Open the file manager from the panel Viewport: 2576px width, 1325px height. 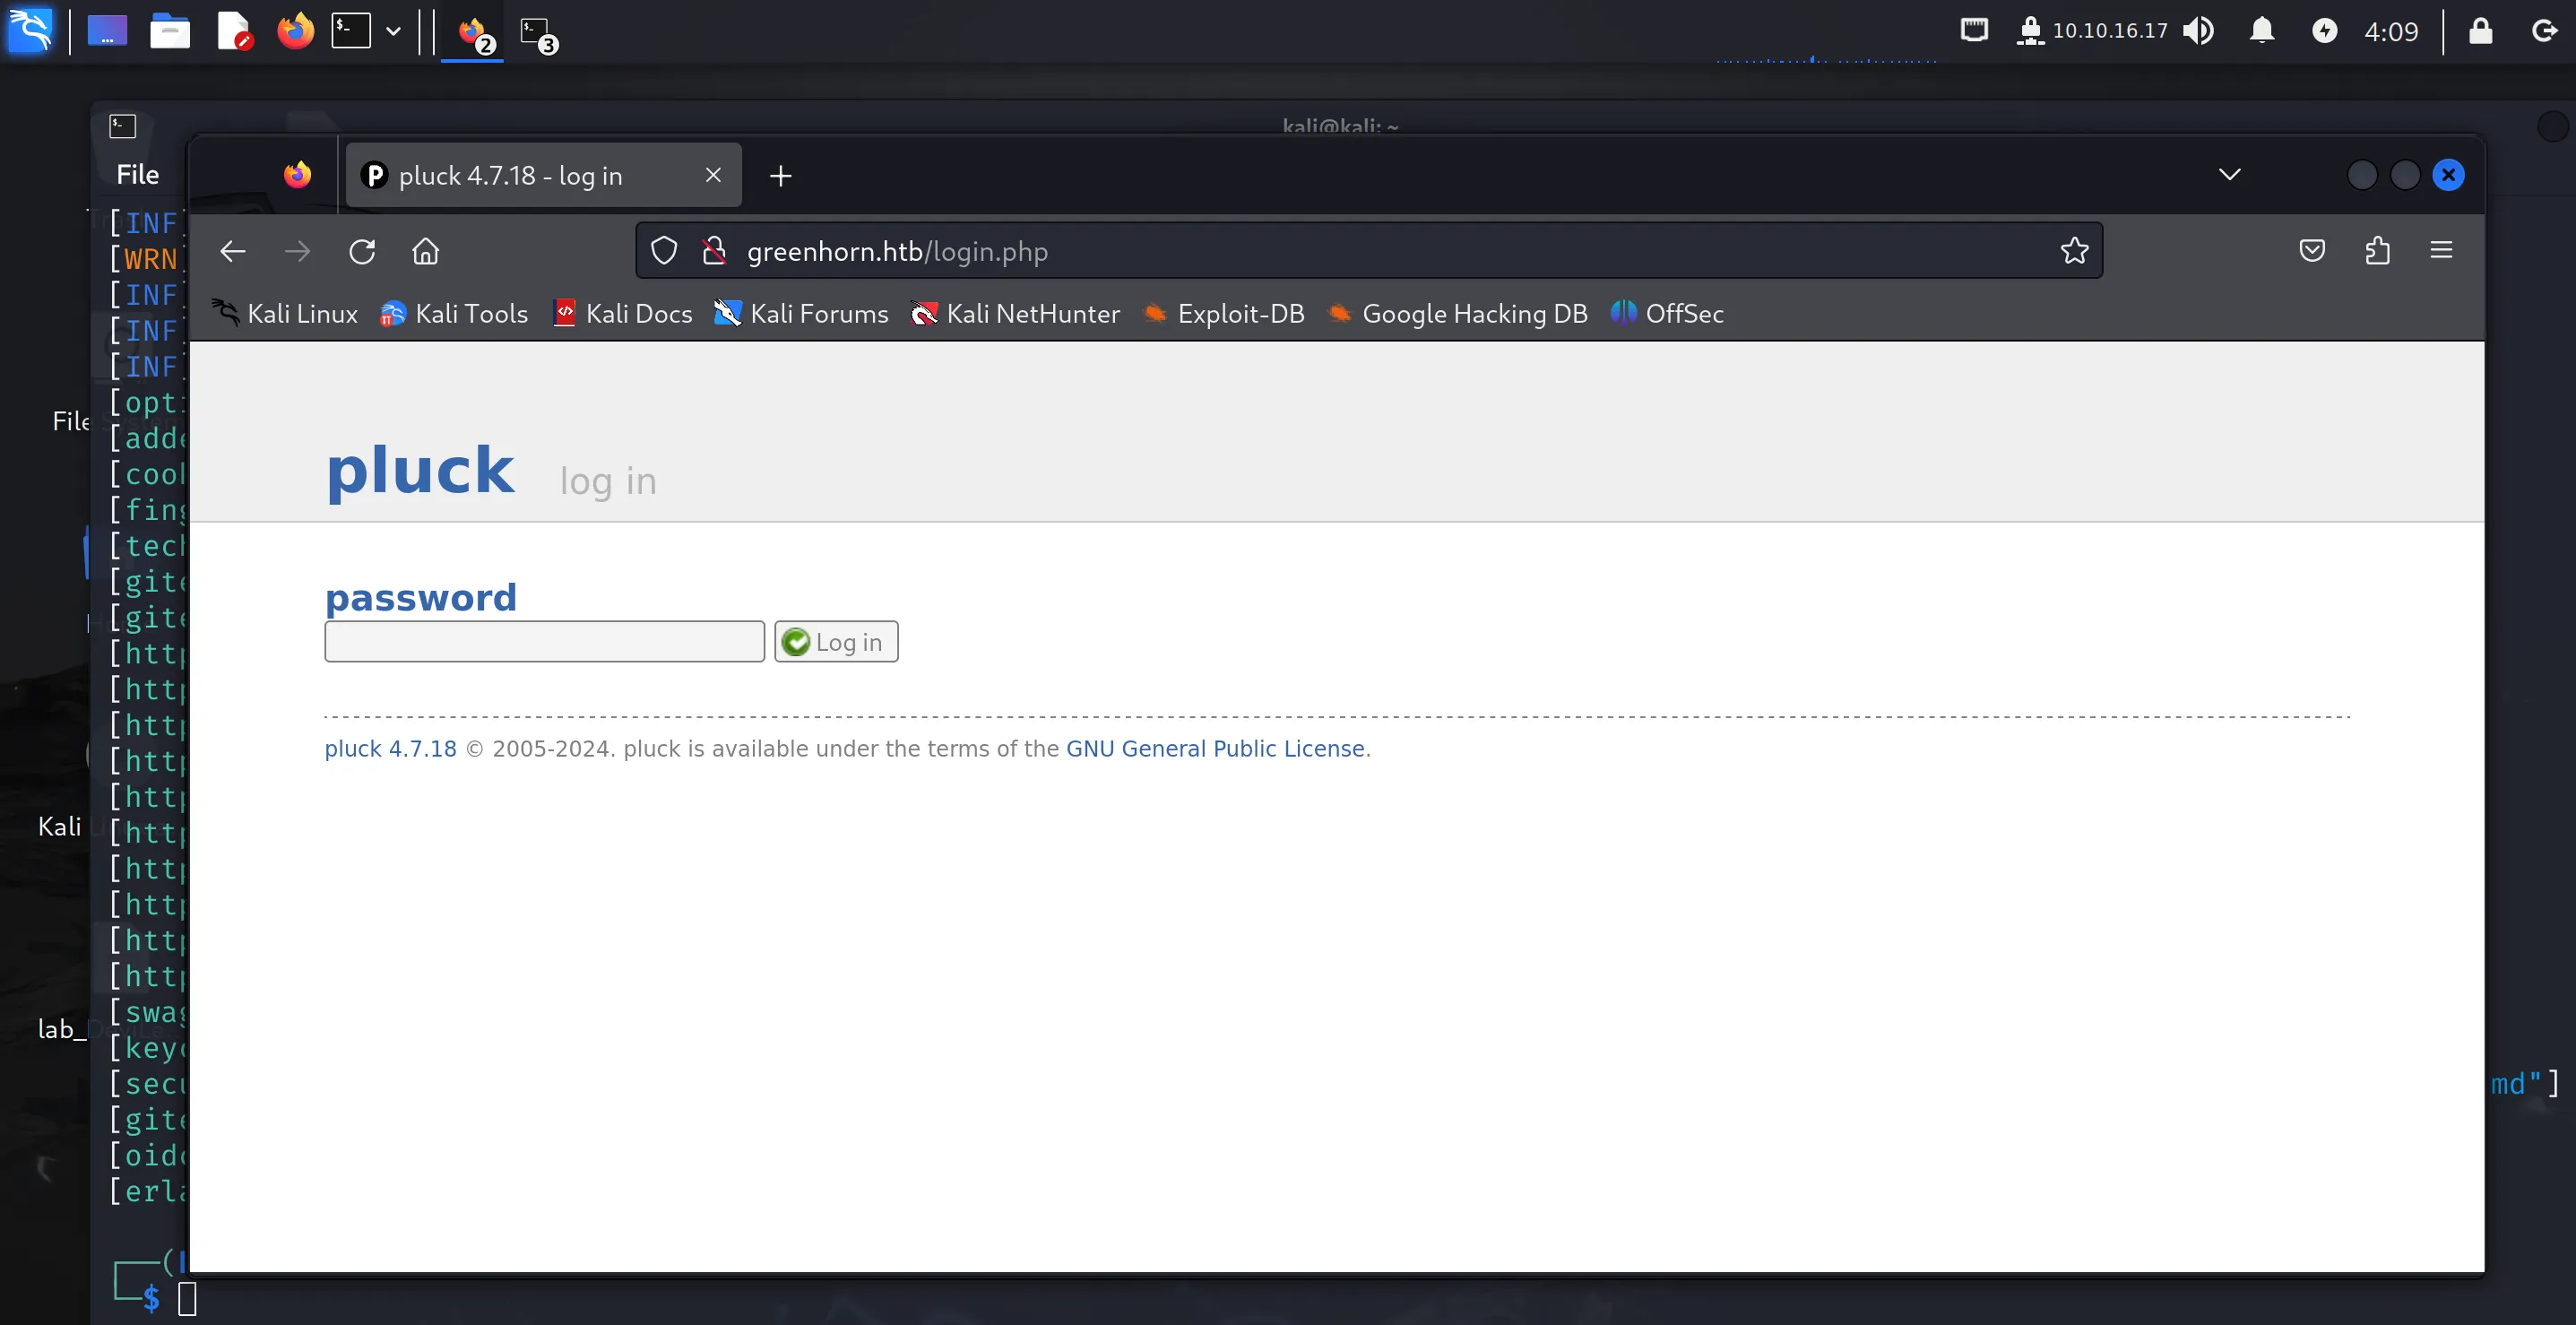point(170,31)
